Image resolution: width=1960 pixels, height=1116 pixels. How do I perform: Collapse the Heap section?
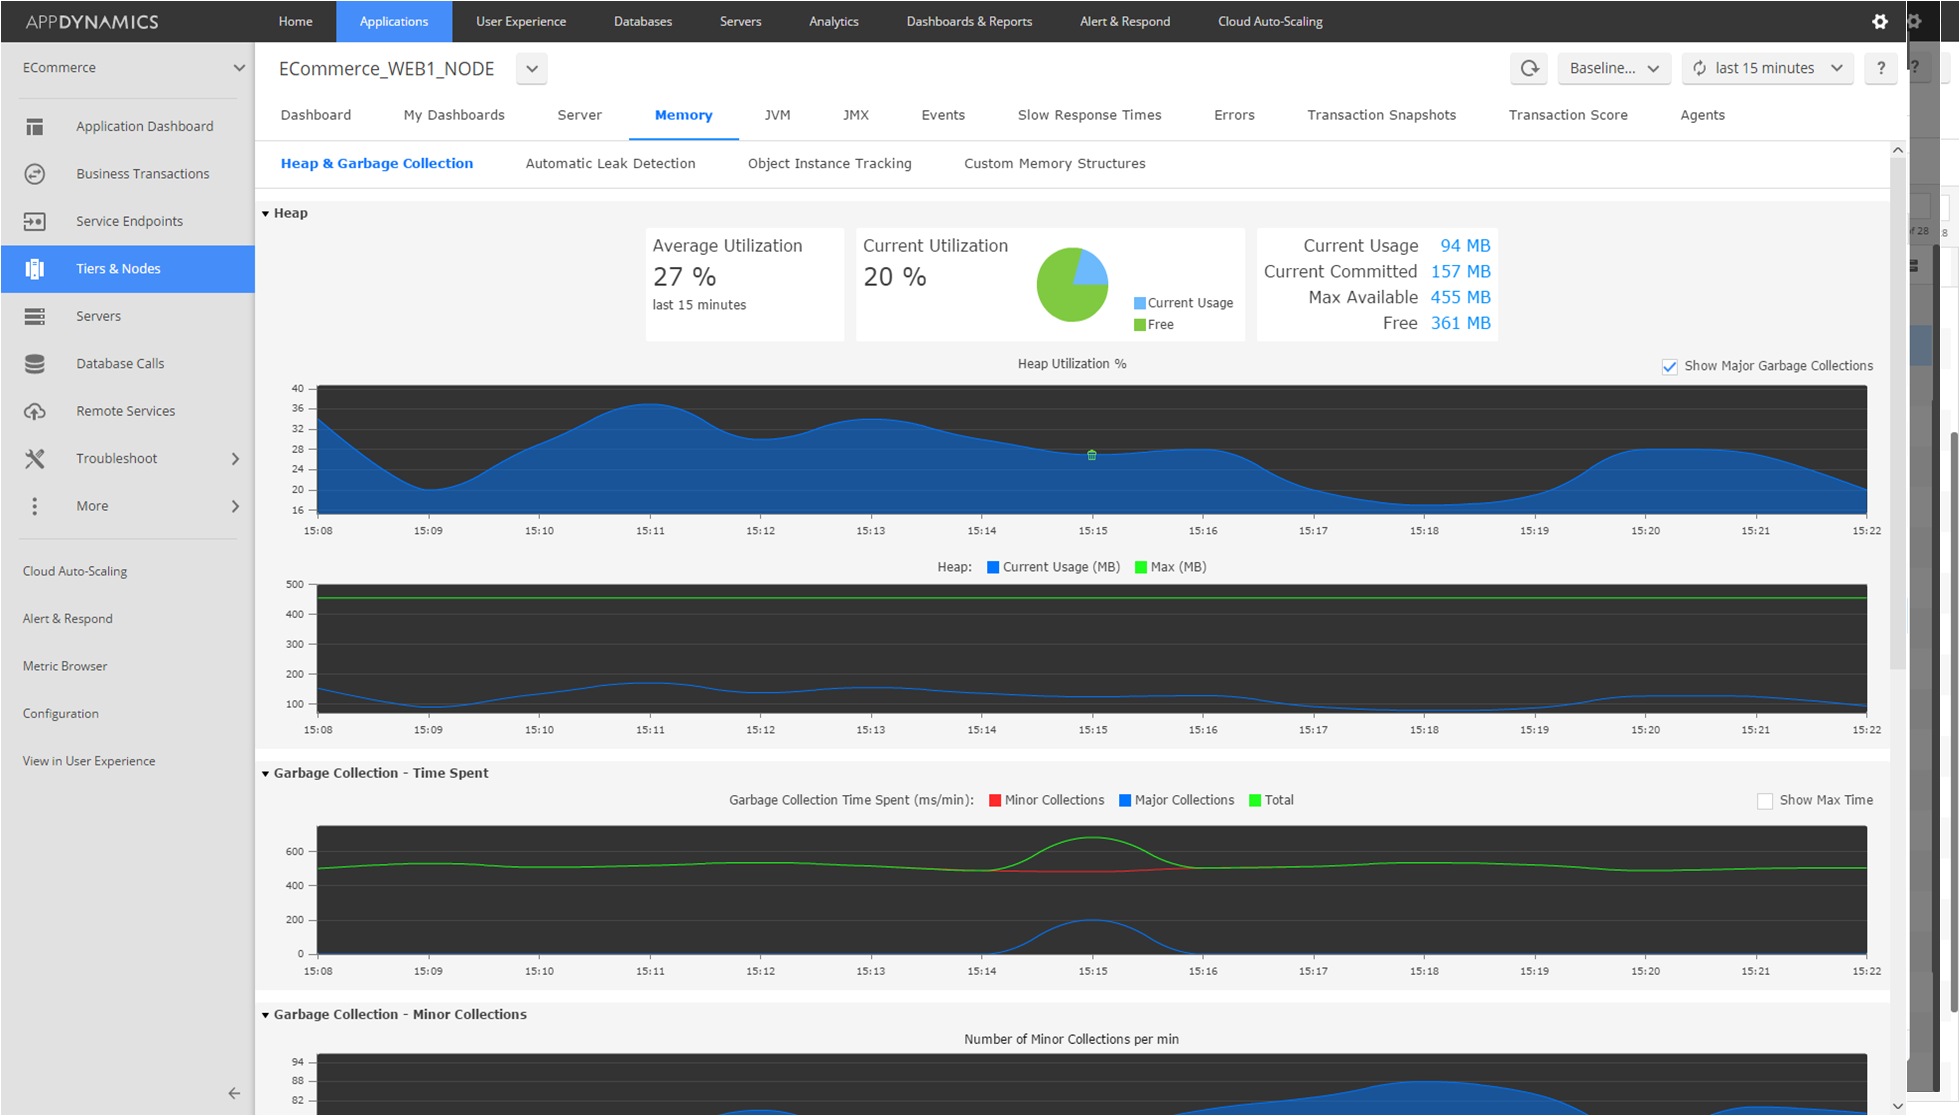pyautogui.click(x=266, y=213)
